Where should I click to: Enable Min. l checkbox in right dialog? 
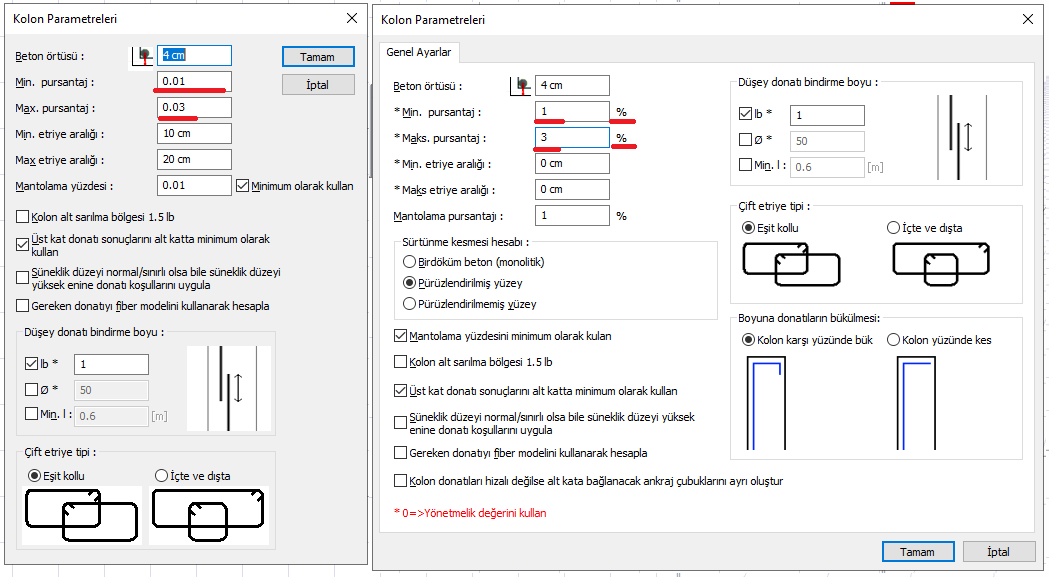[745, 165]
